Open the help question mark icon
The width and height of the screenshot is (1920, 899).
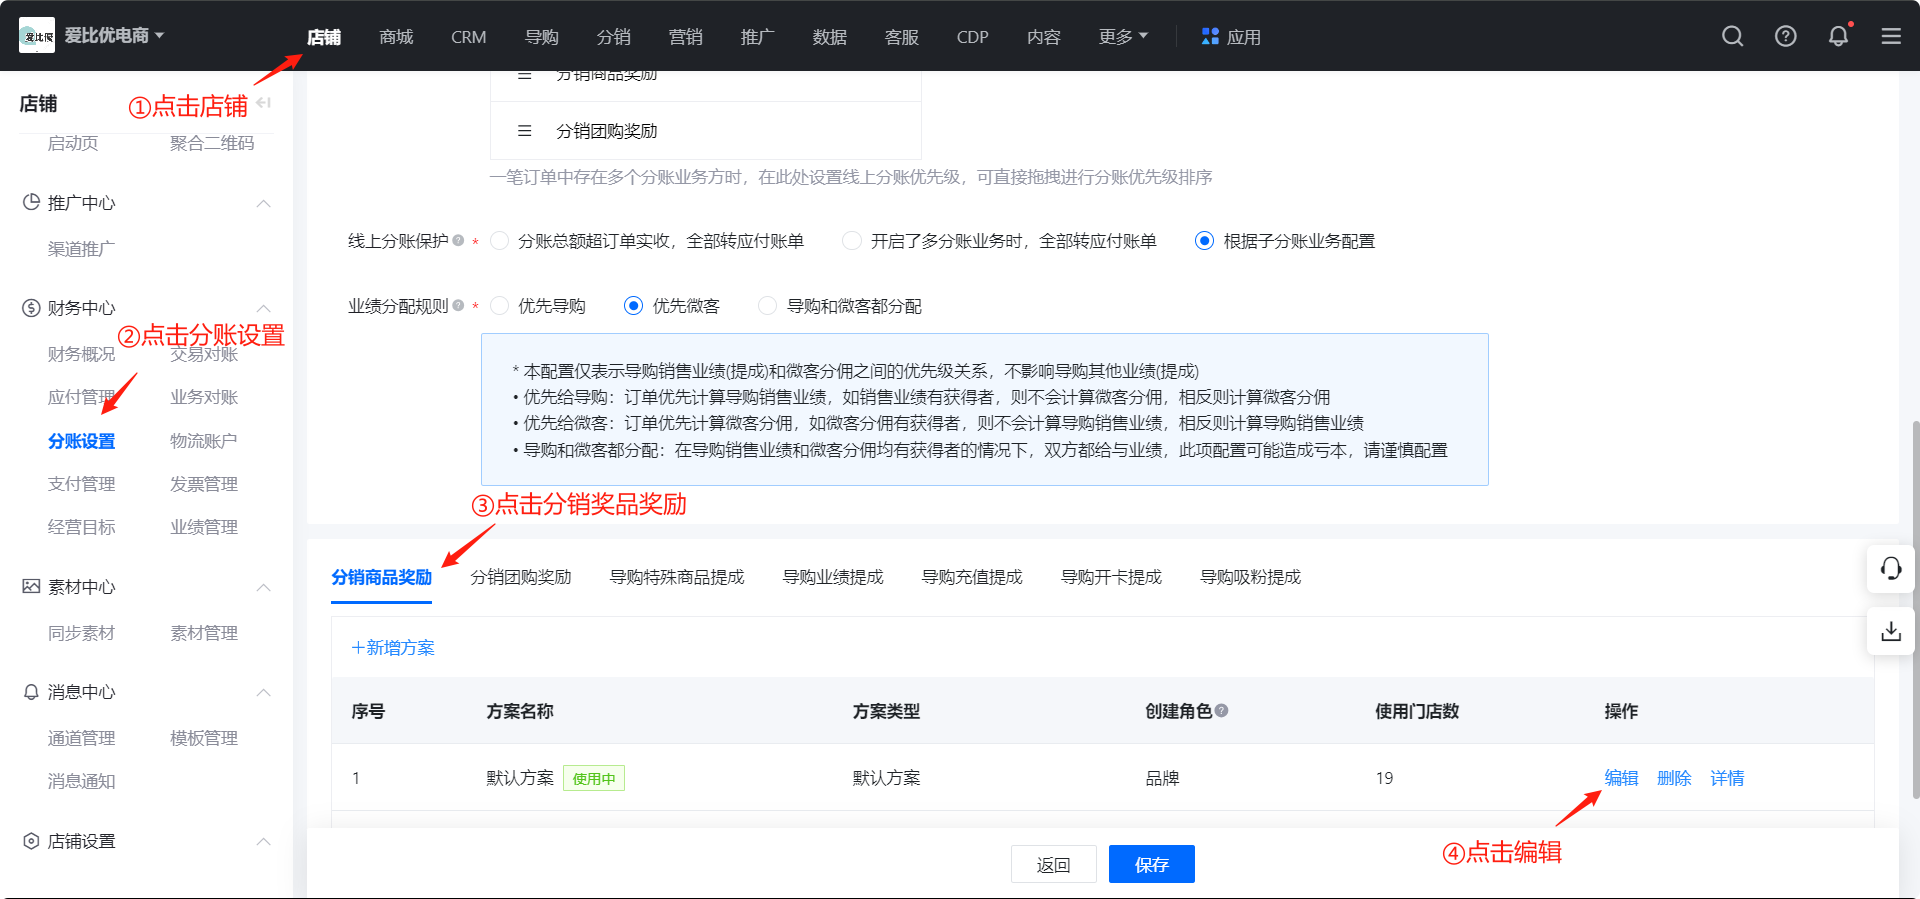(1785, 37)
